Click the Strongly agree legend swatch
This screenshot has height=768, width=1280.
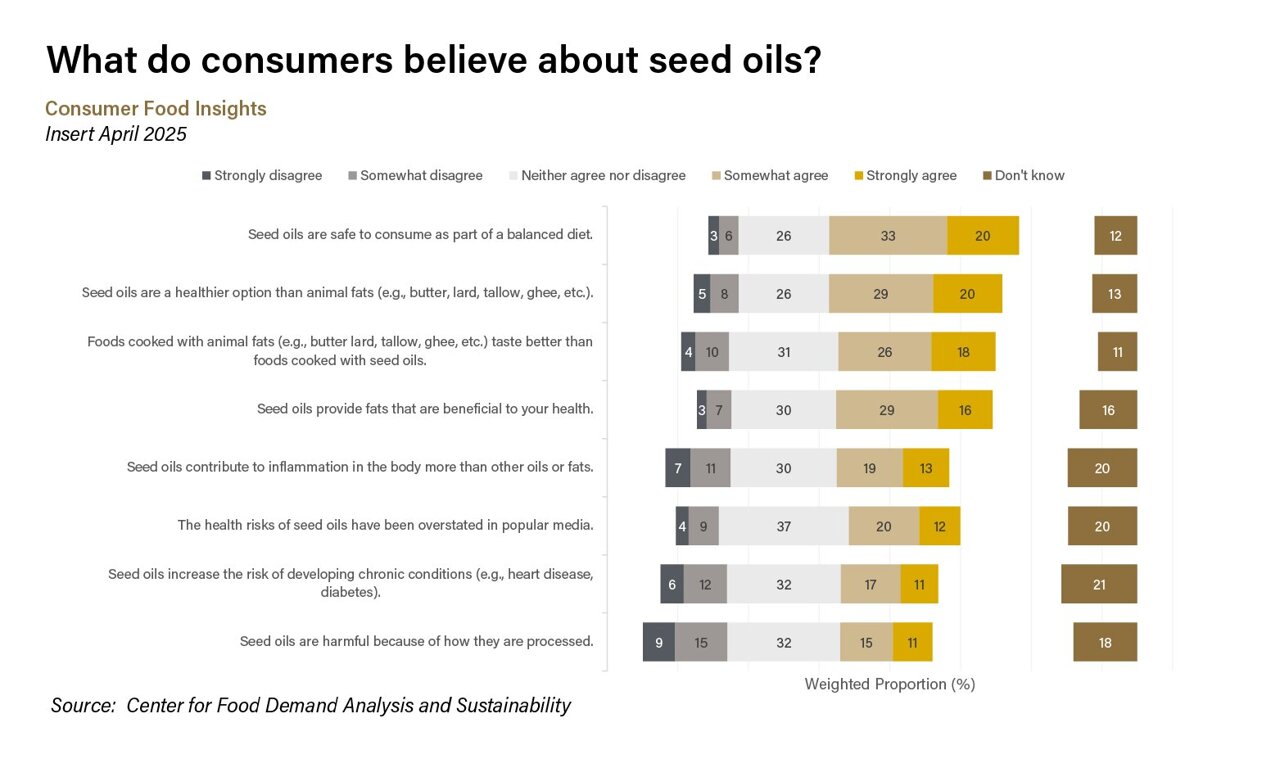pos(859,176)
